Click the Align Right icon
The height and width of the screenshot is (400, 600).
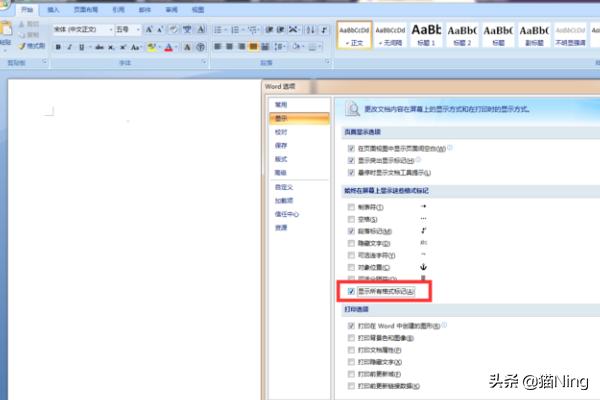point(241,47)
